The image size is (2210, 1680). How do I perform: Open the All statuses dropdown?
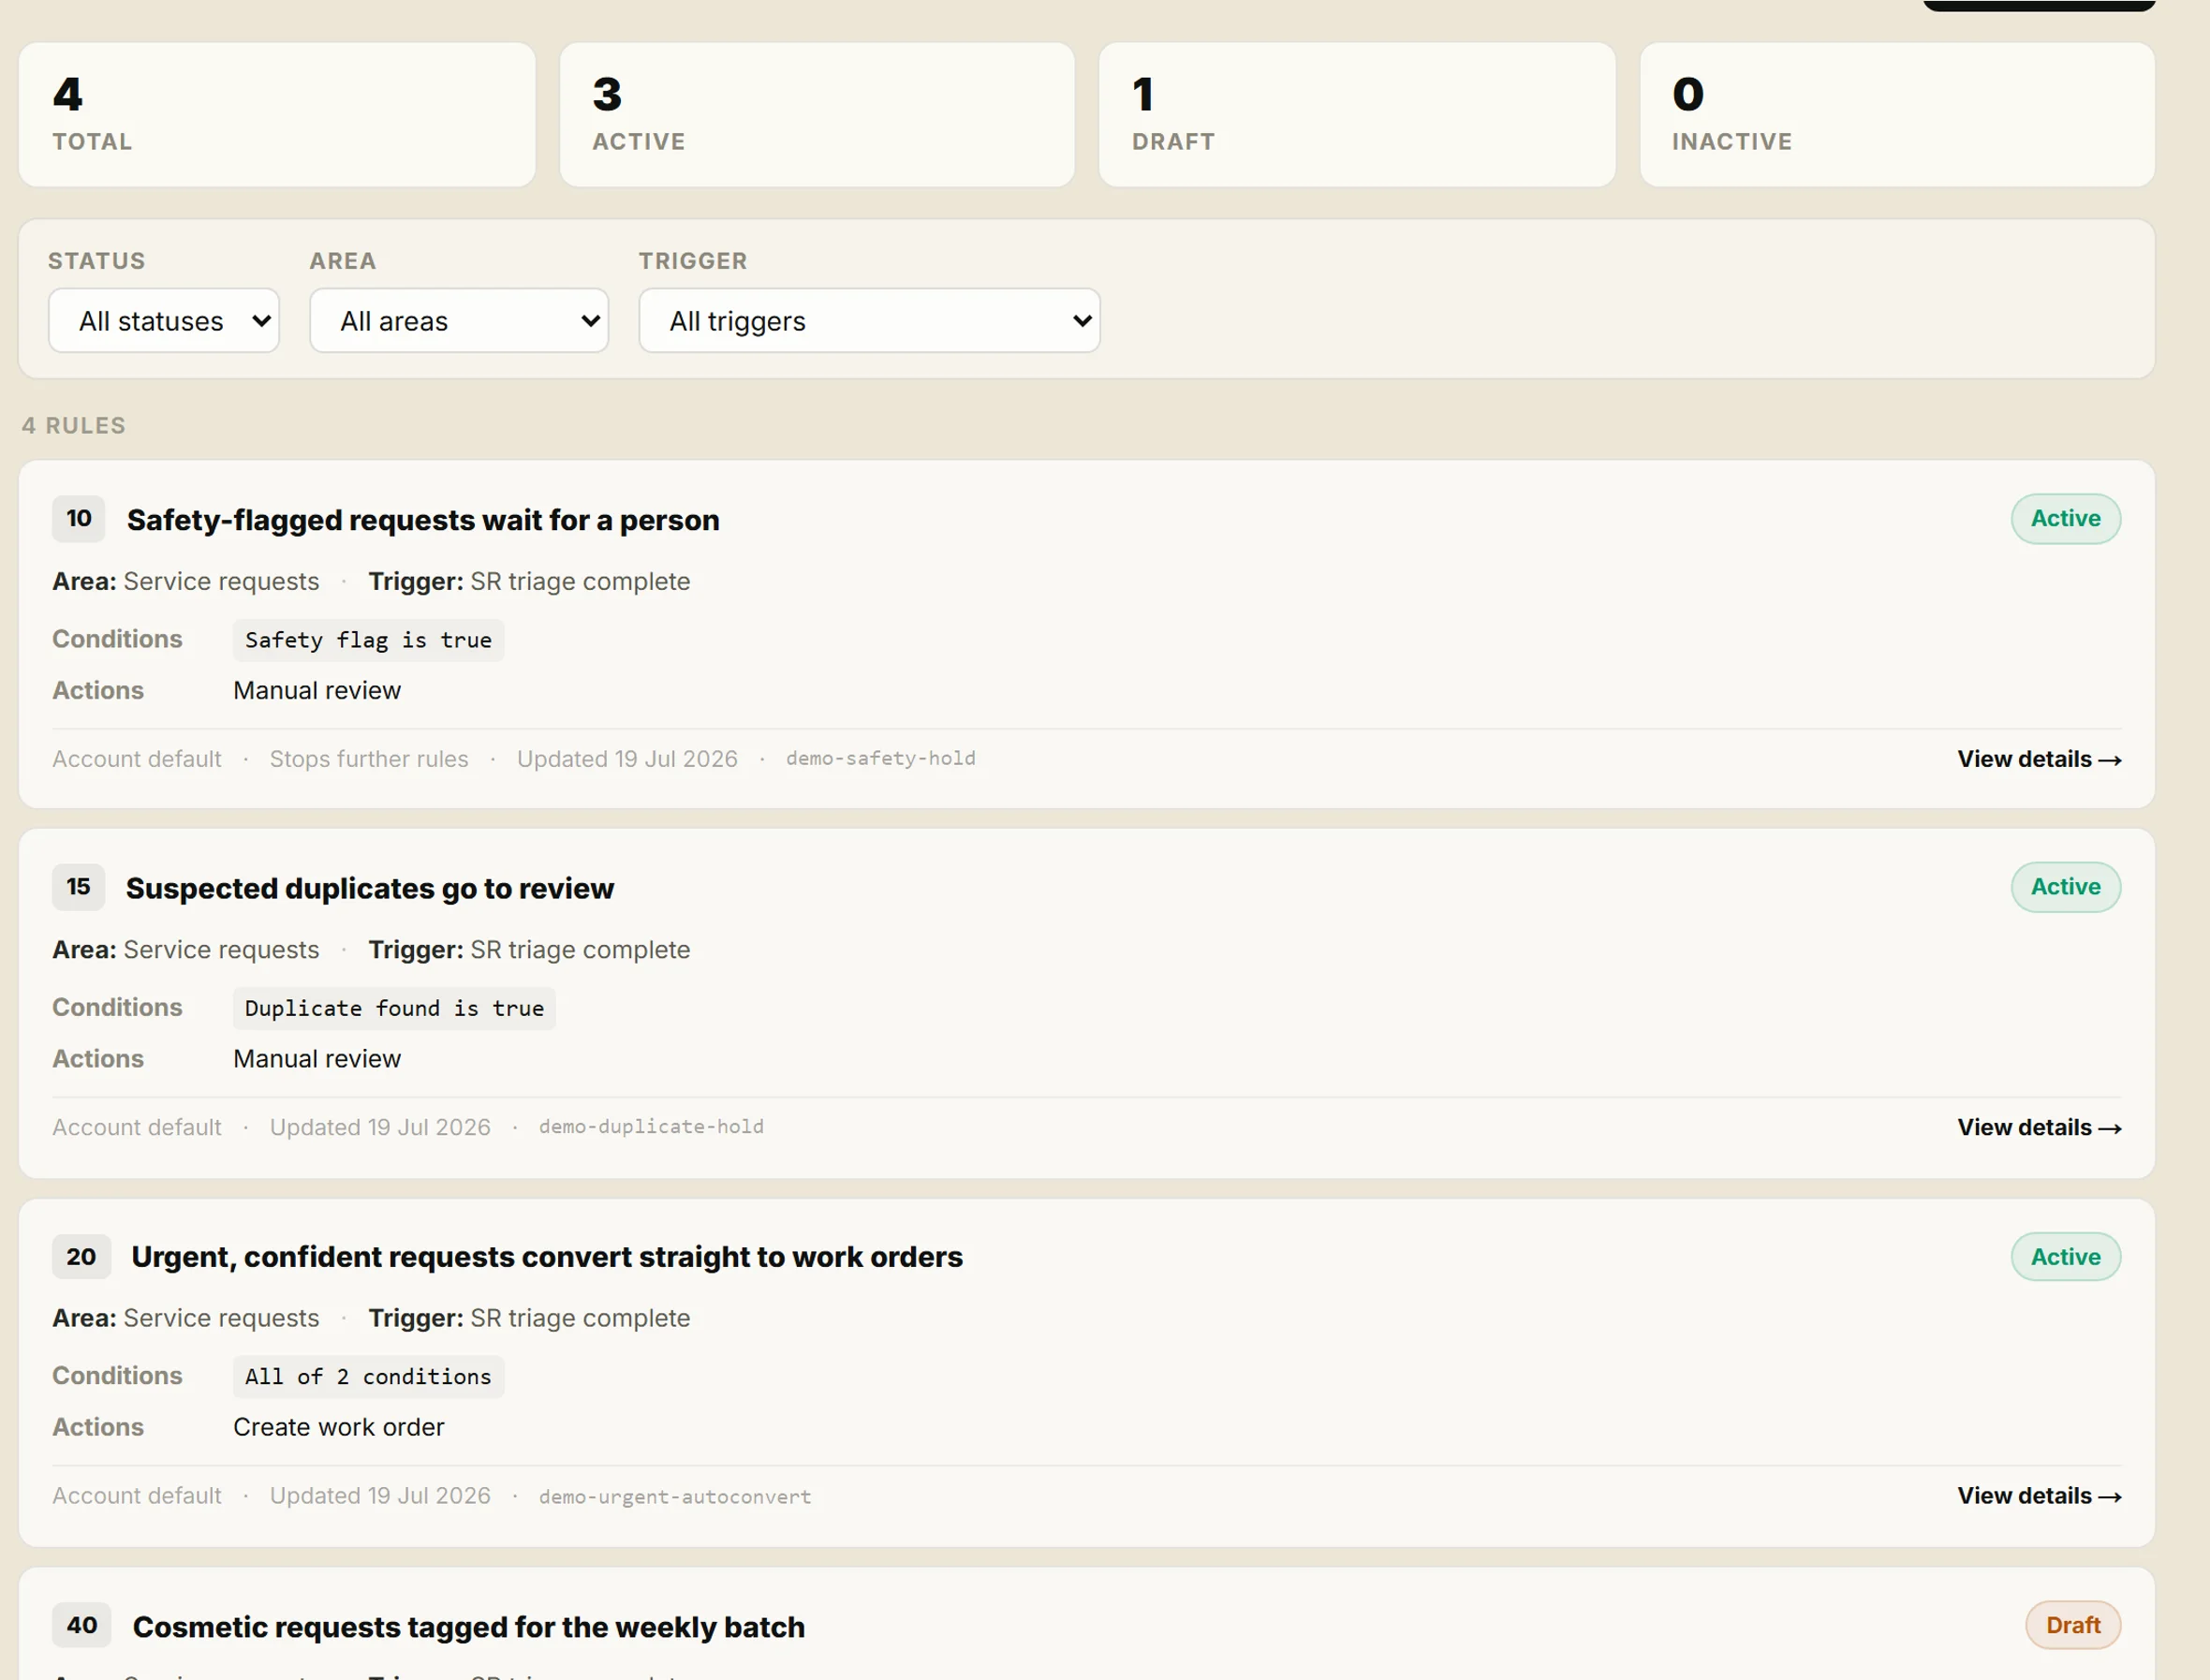point(164,321)
